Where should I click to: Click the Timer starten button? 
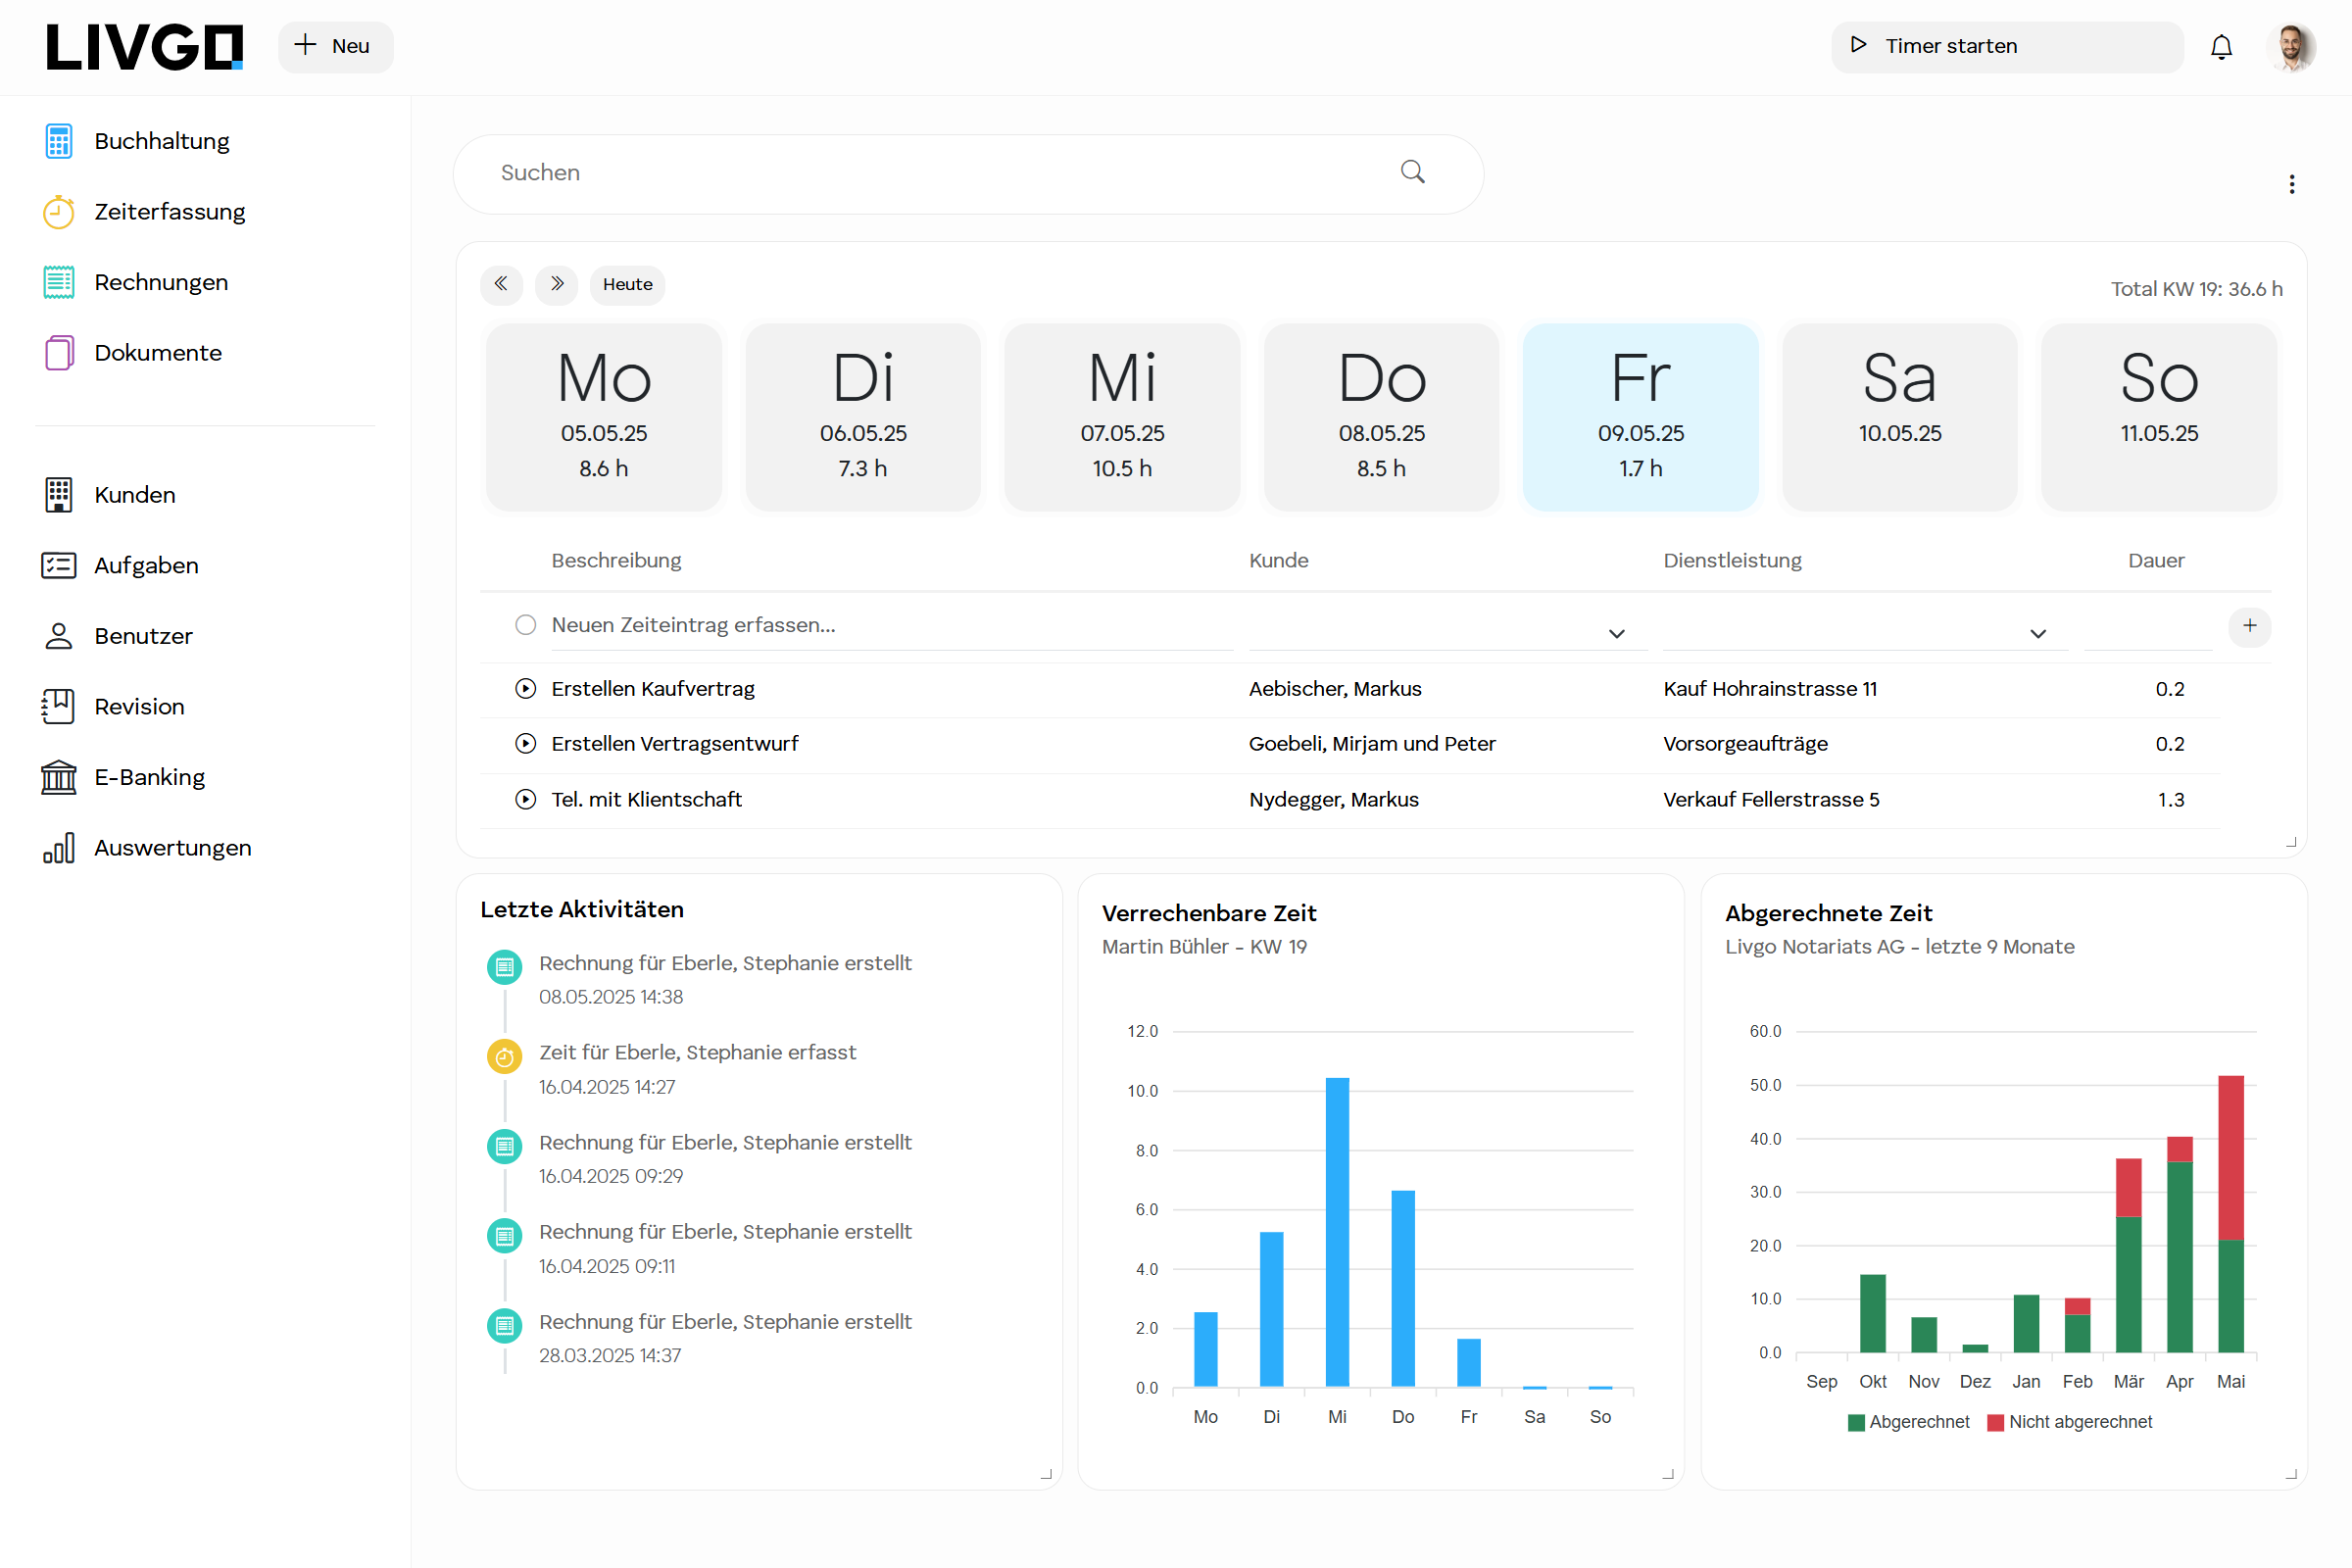coord(2005,47)
